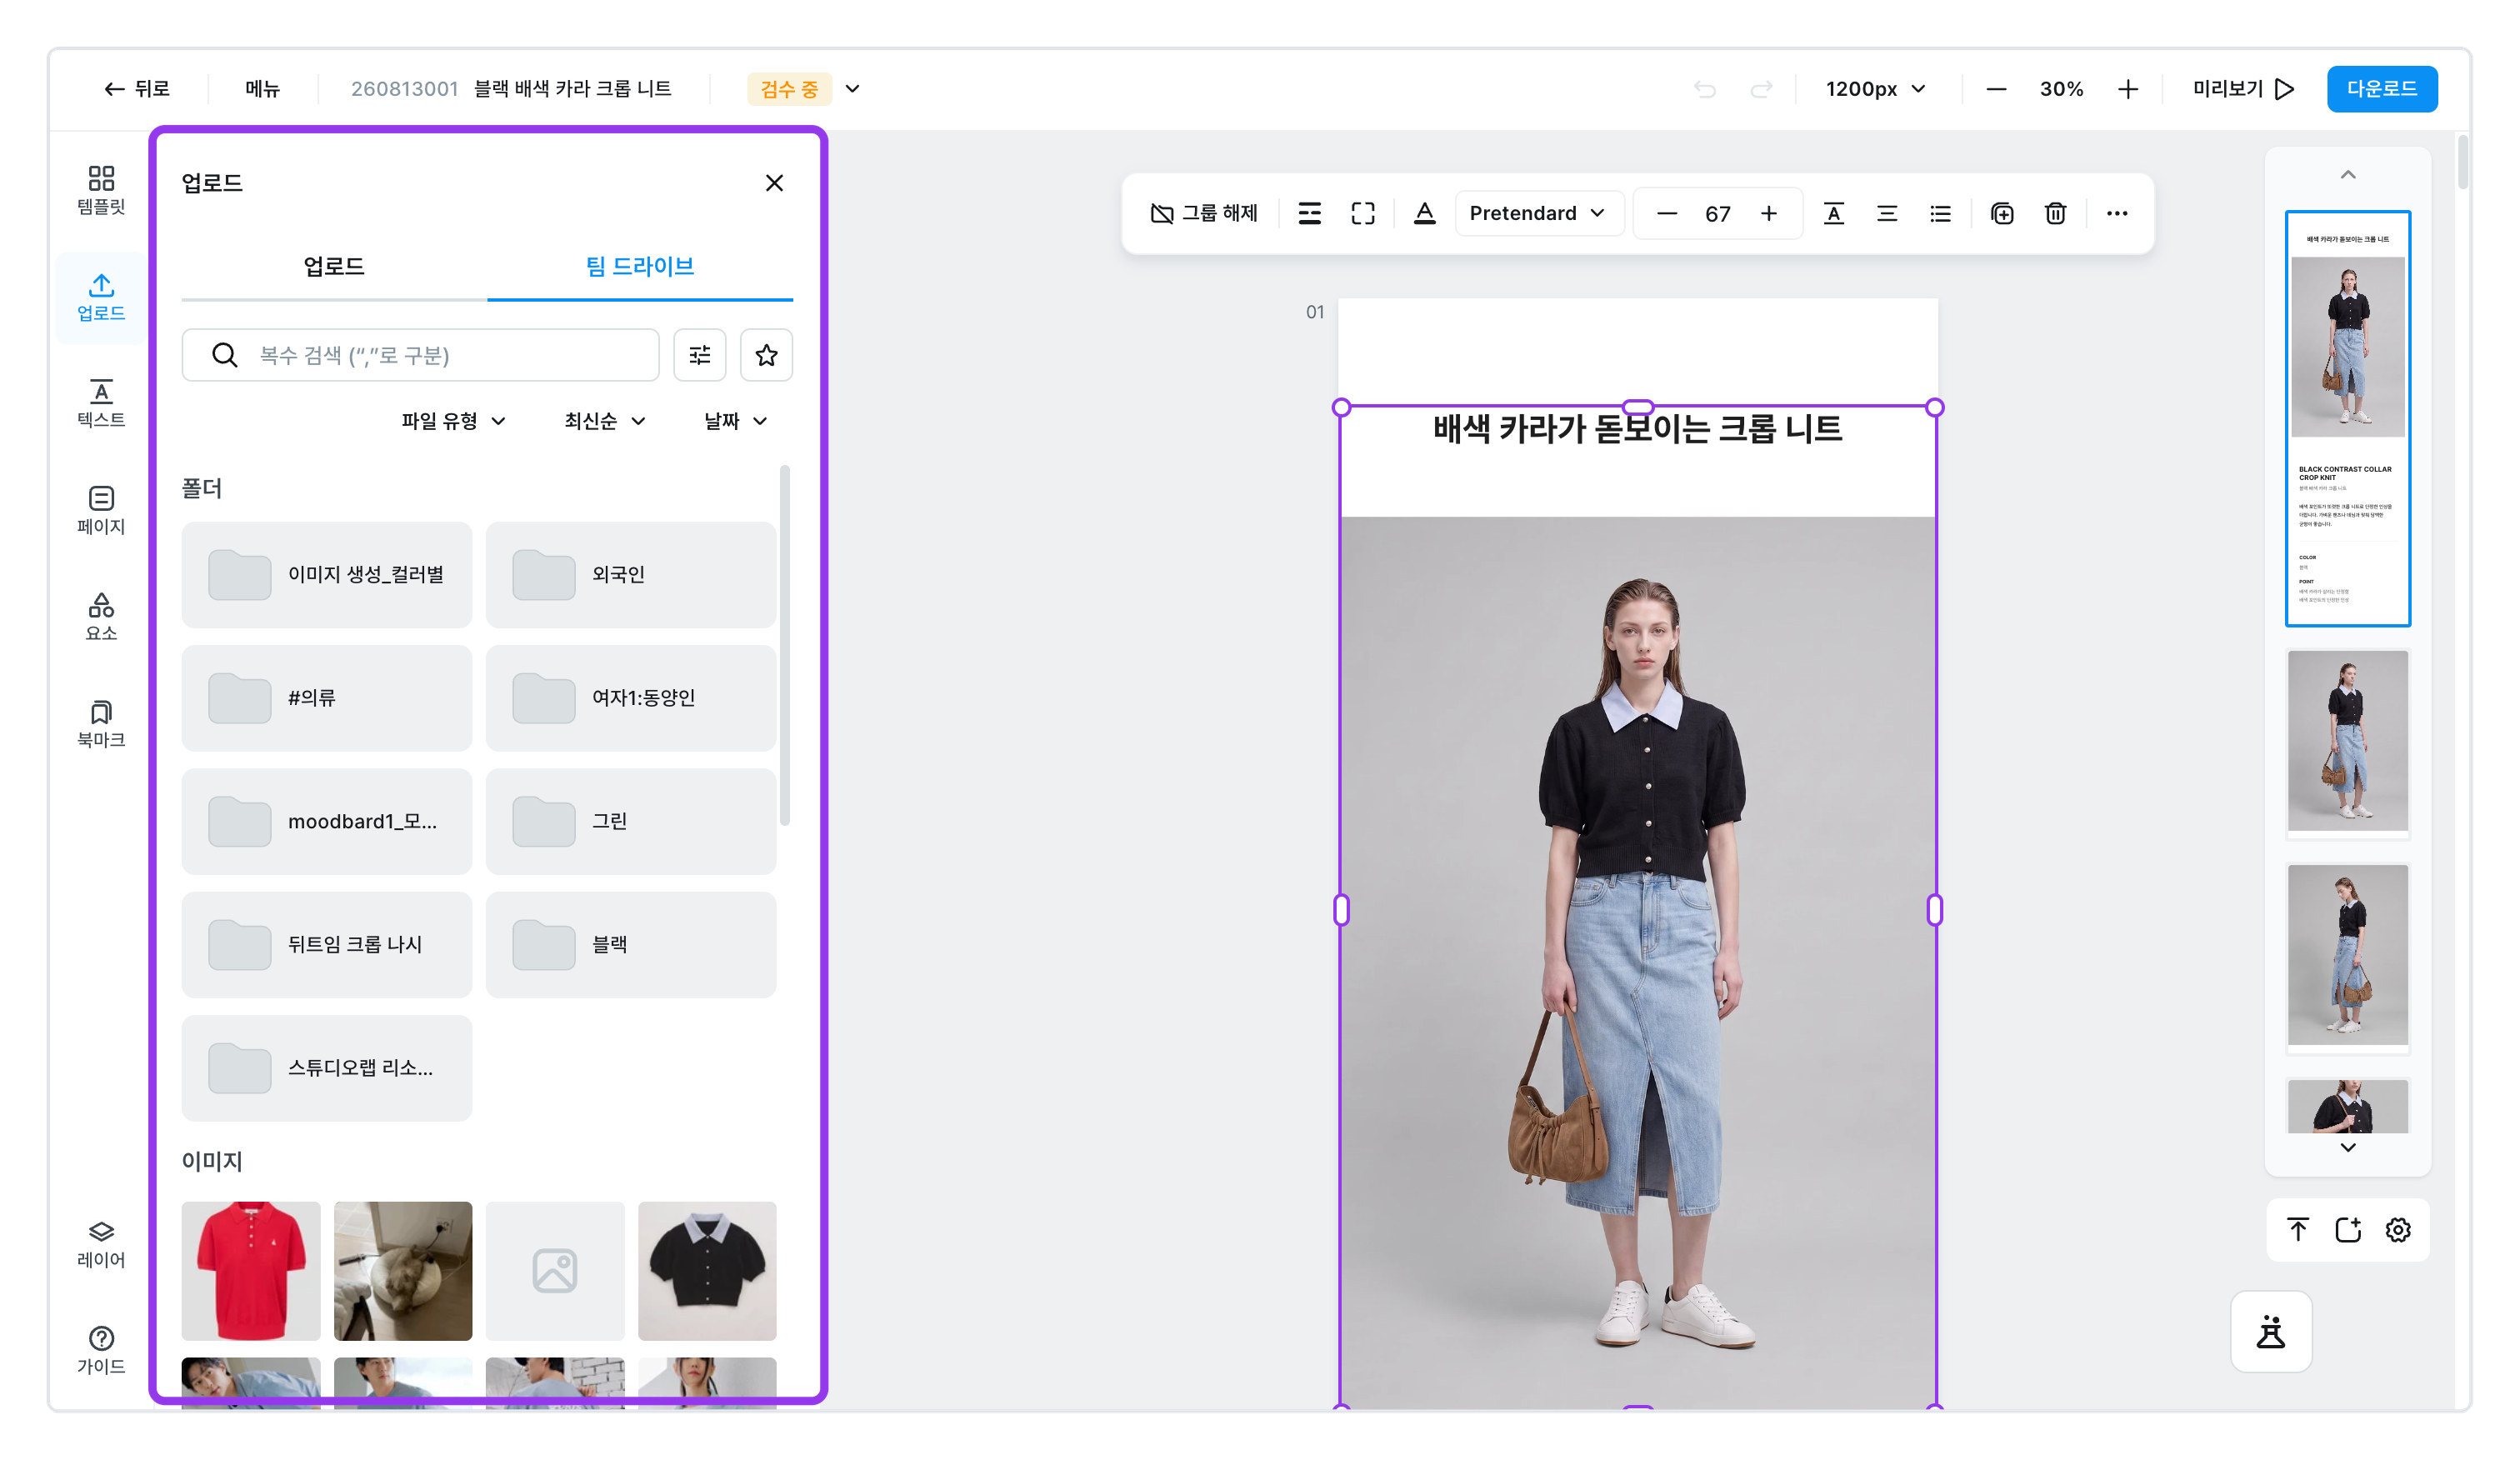Expand the 검수 중 status dropdown
2520x1460 pixels.
(852, 89)
